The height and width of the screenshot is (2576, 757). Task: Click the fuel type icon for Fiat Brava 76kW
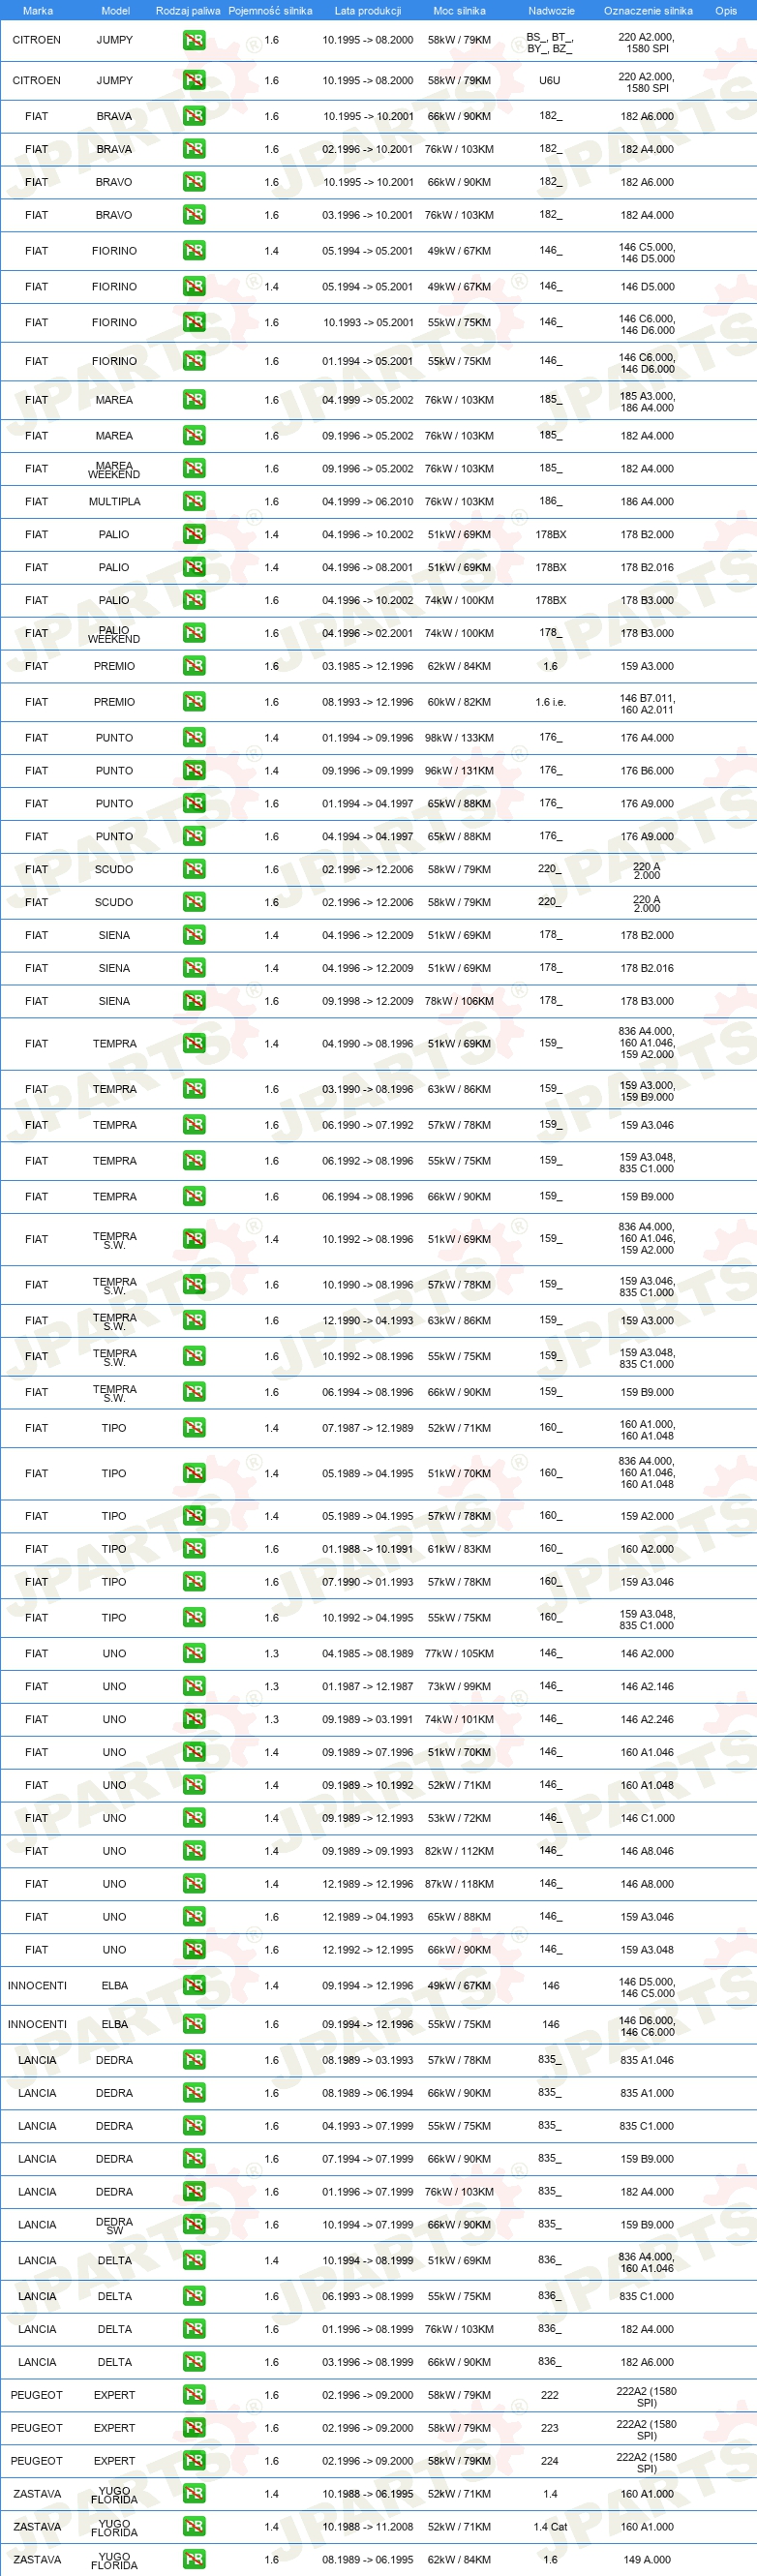pos(194,149)
